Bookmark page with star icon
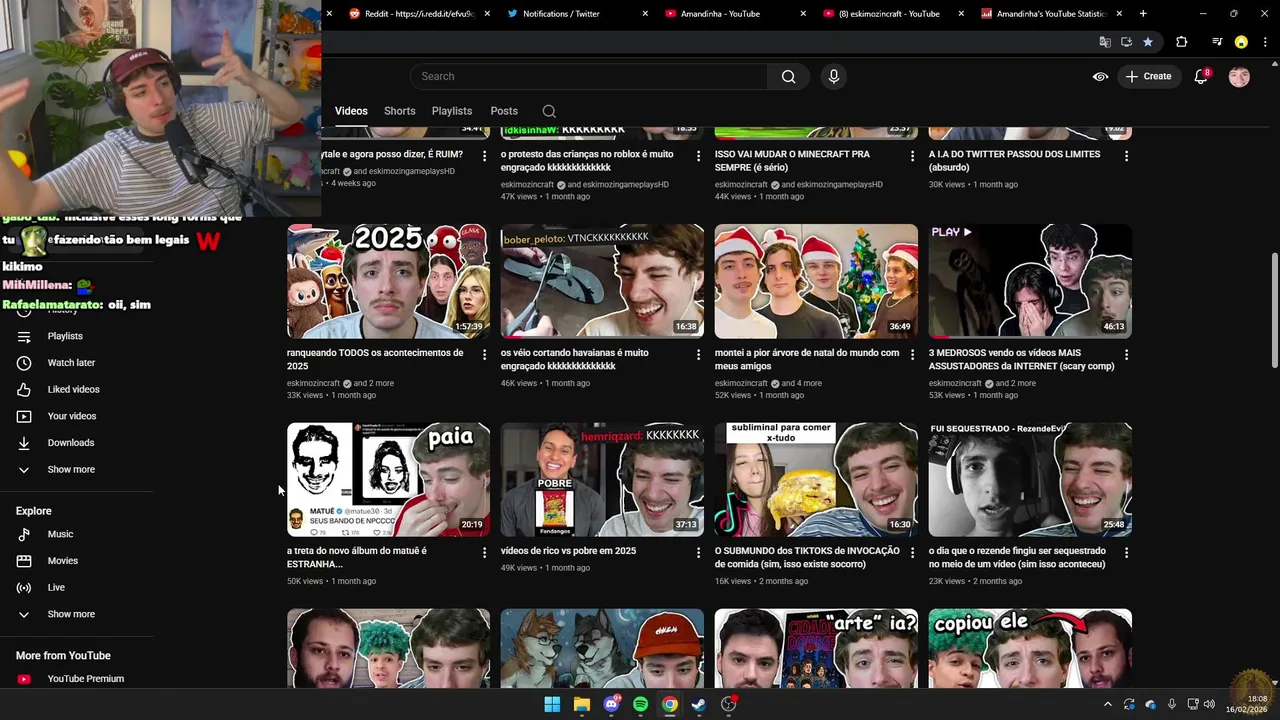Screen dimensions: 1280x720 [x=1147, y=42]
